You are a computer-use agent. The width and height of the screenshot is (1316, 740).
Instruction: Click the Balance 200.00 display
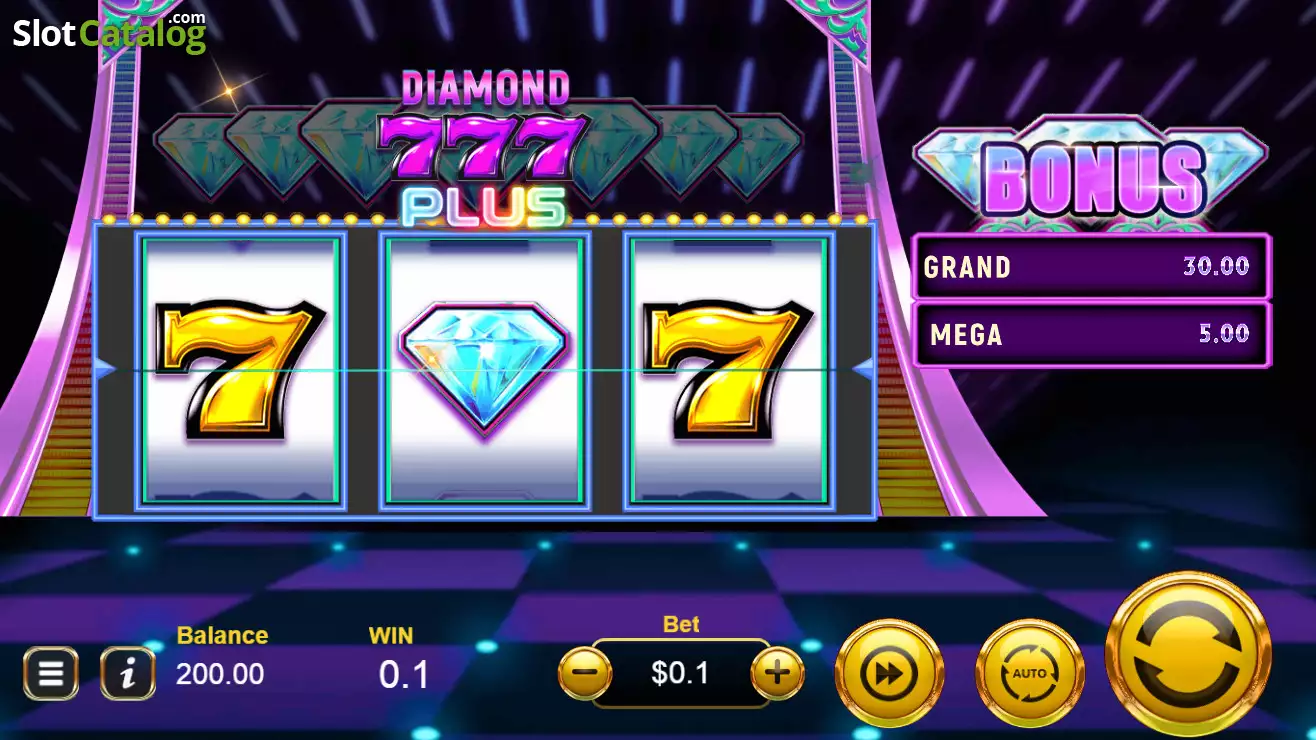point(222,656)
